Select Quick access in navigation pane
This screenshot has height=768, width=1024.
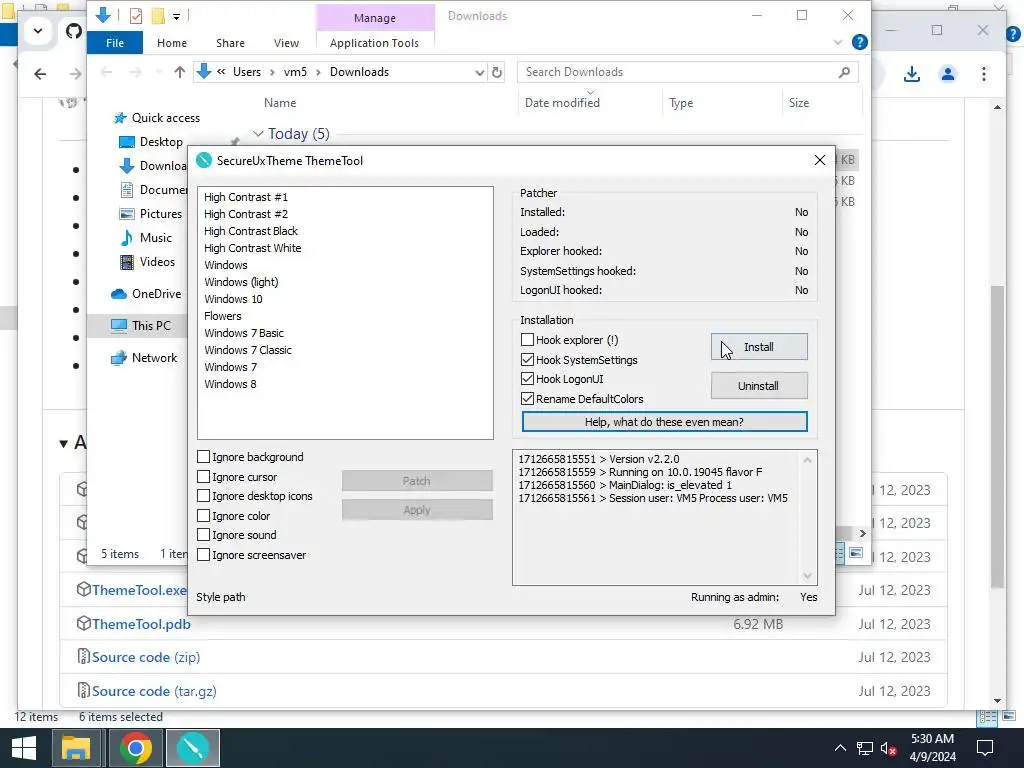157,118
